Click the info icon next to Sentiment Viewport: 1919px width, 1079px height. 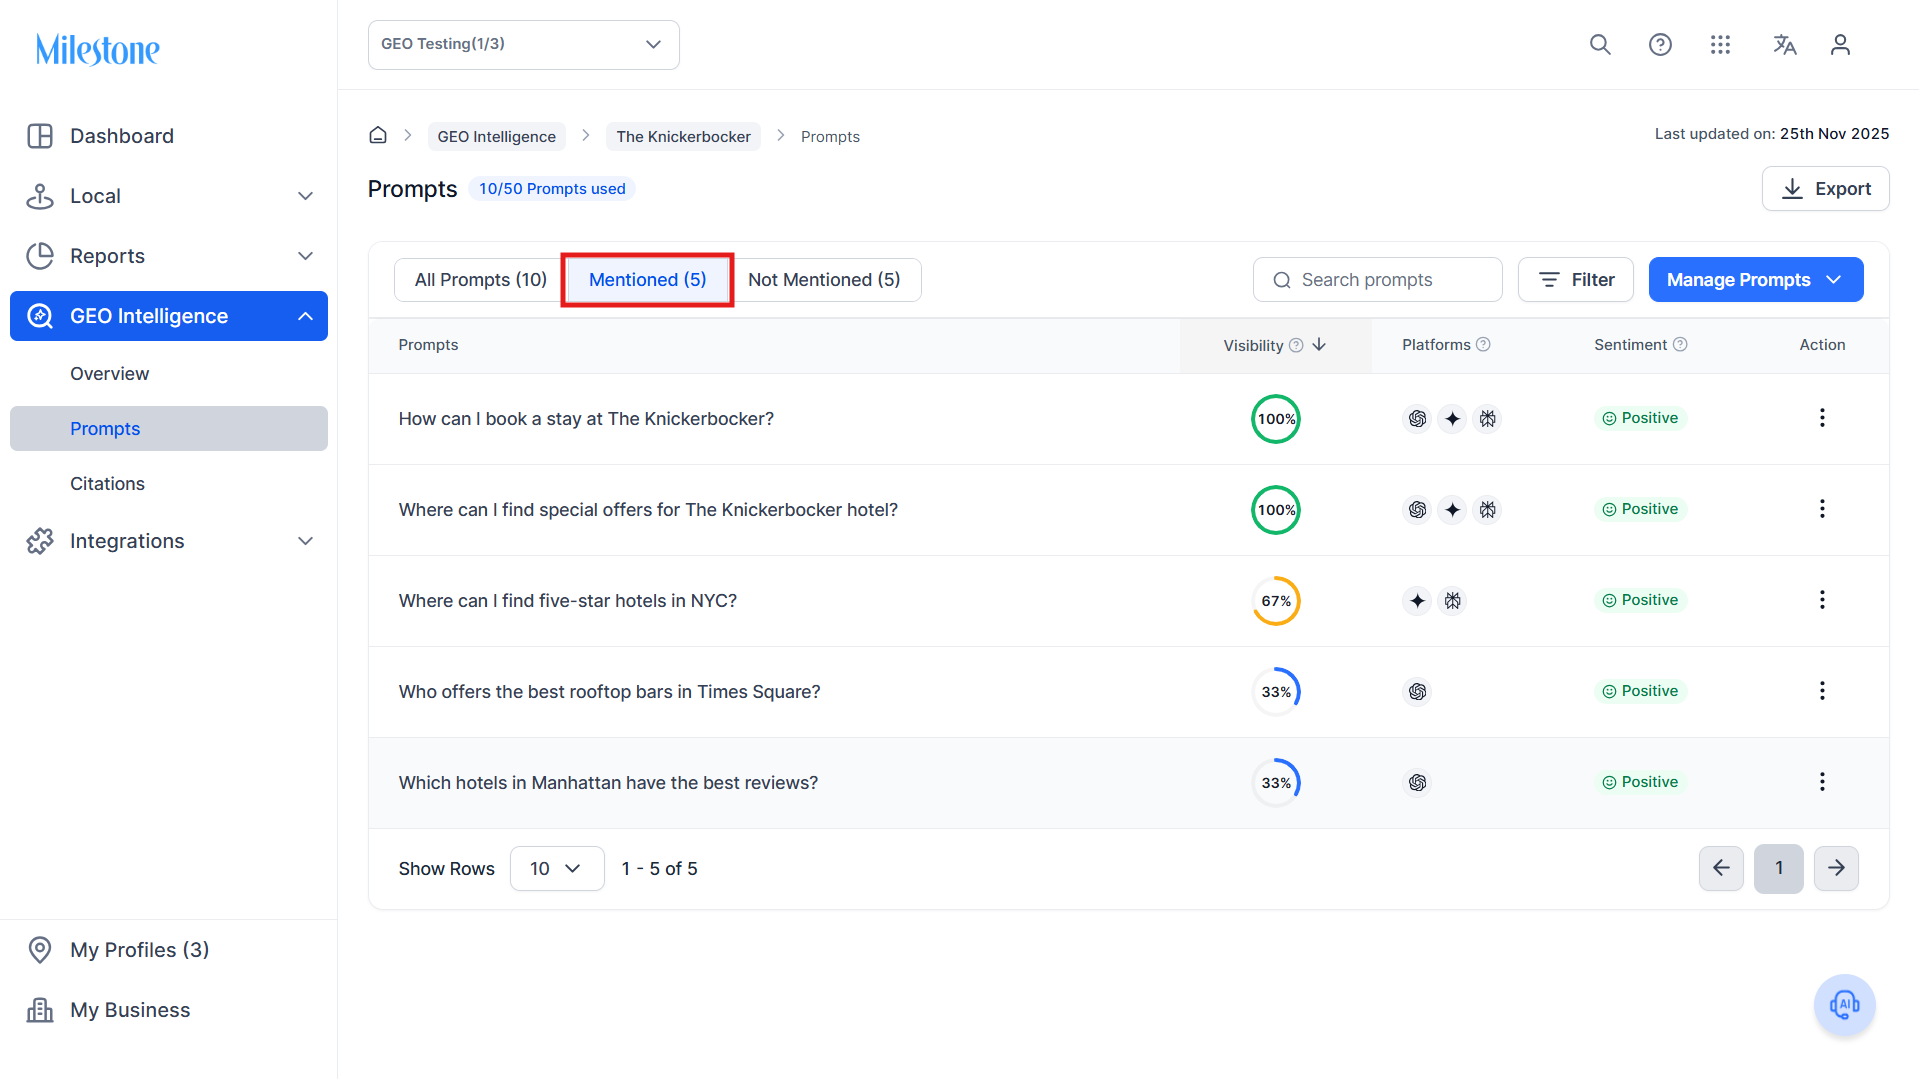coord(1680,345)
